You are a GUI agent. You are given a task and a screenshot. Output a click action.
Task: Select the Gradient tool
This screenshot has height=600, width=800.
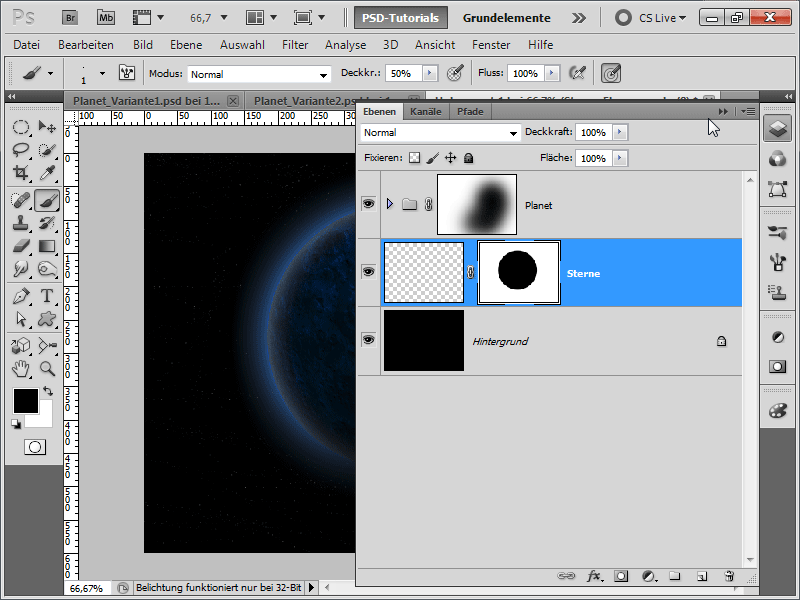click(x=47, y=246)
